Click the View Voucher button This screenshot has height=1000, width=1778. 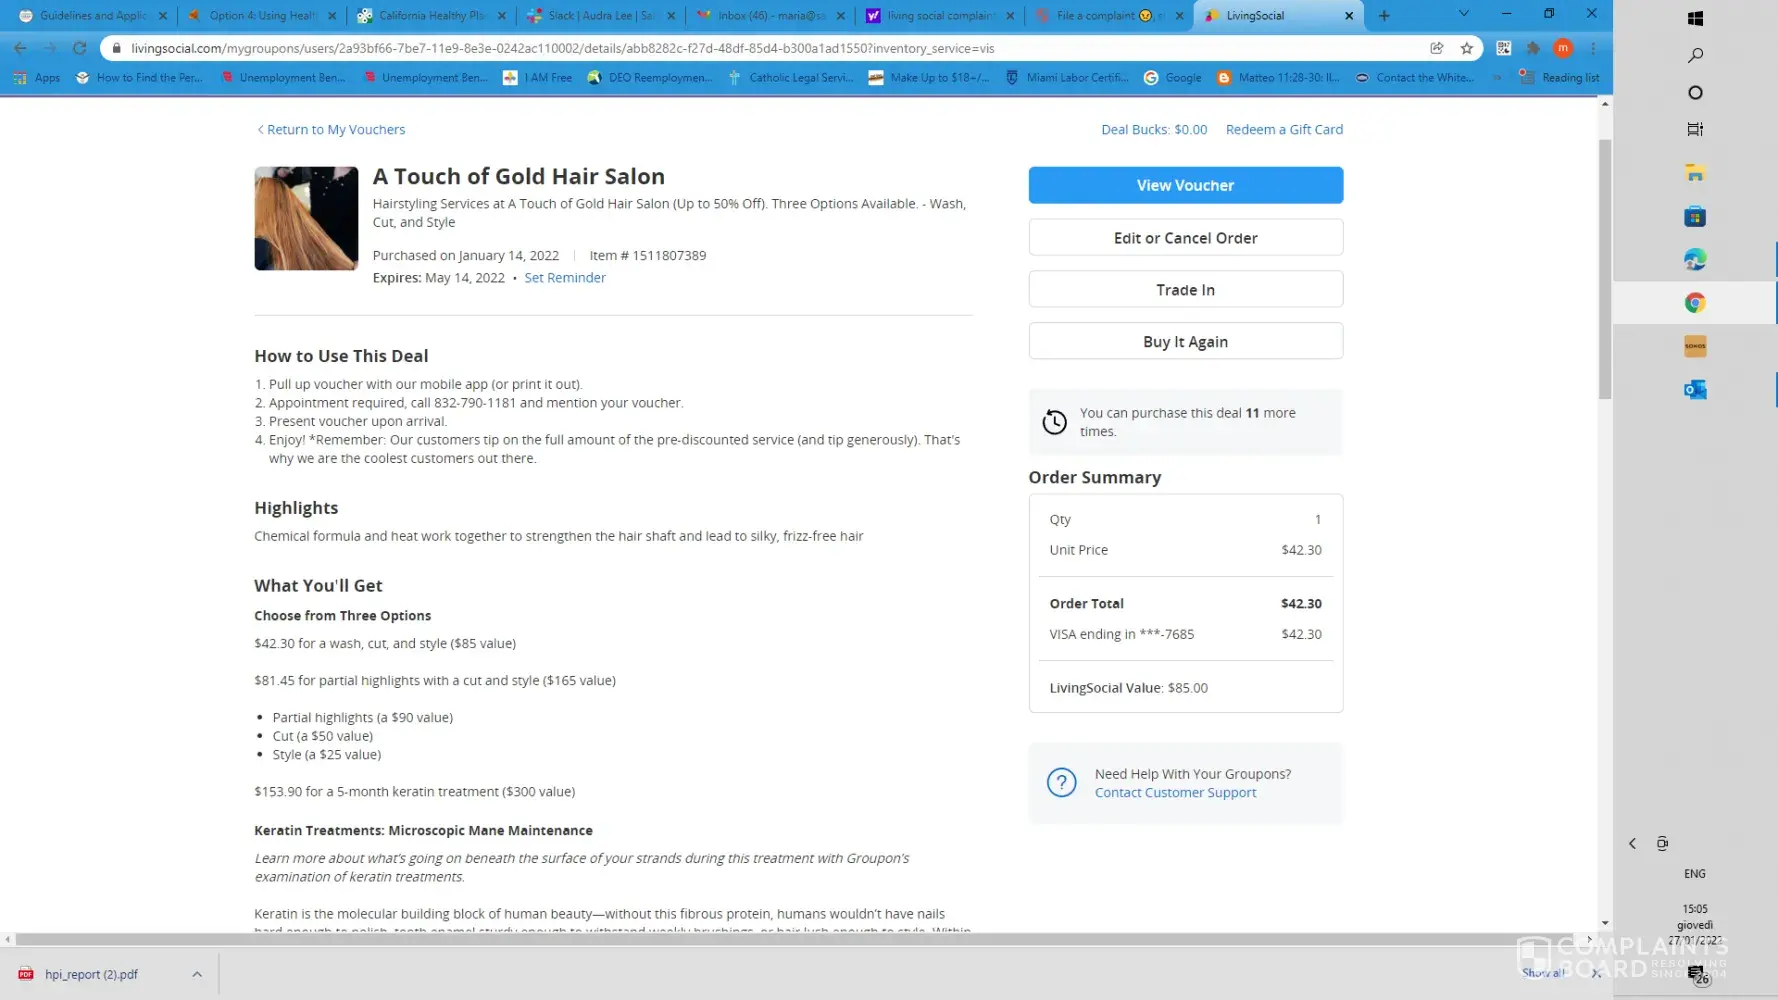tap(1185, 185)
